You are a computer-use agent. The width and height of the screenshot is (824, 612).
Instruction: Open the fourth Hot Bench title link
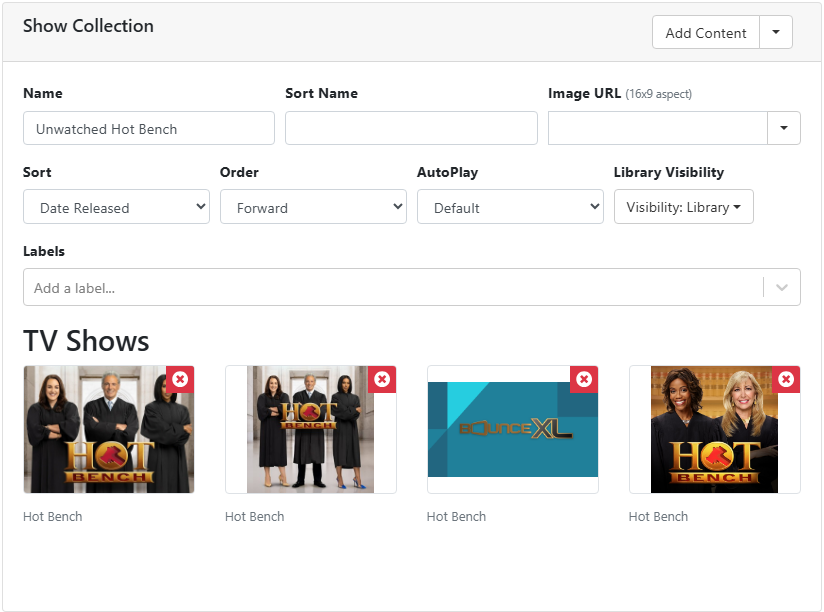(x=658, y=517)
